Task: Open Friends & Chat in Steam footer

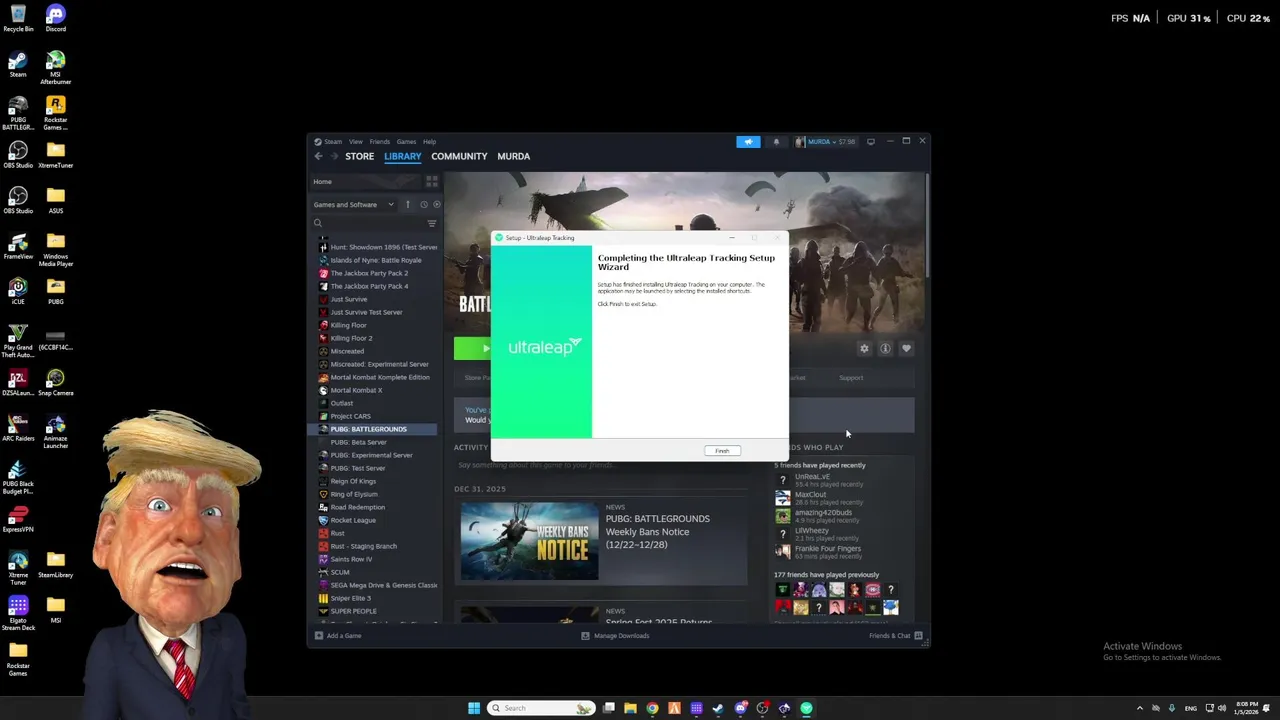Action: (x=895, y=636)
